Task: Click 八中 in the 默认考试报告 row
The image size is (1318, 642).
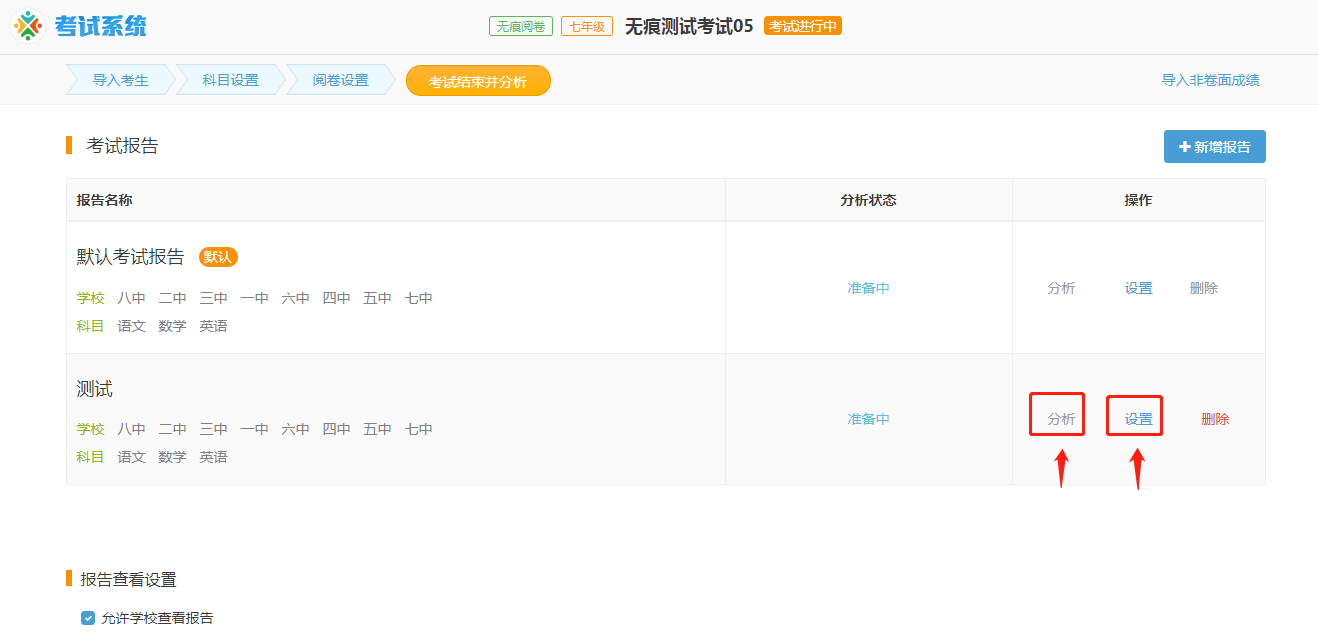Action: click(132, 298)
